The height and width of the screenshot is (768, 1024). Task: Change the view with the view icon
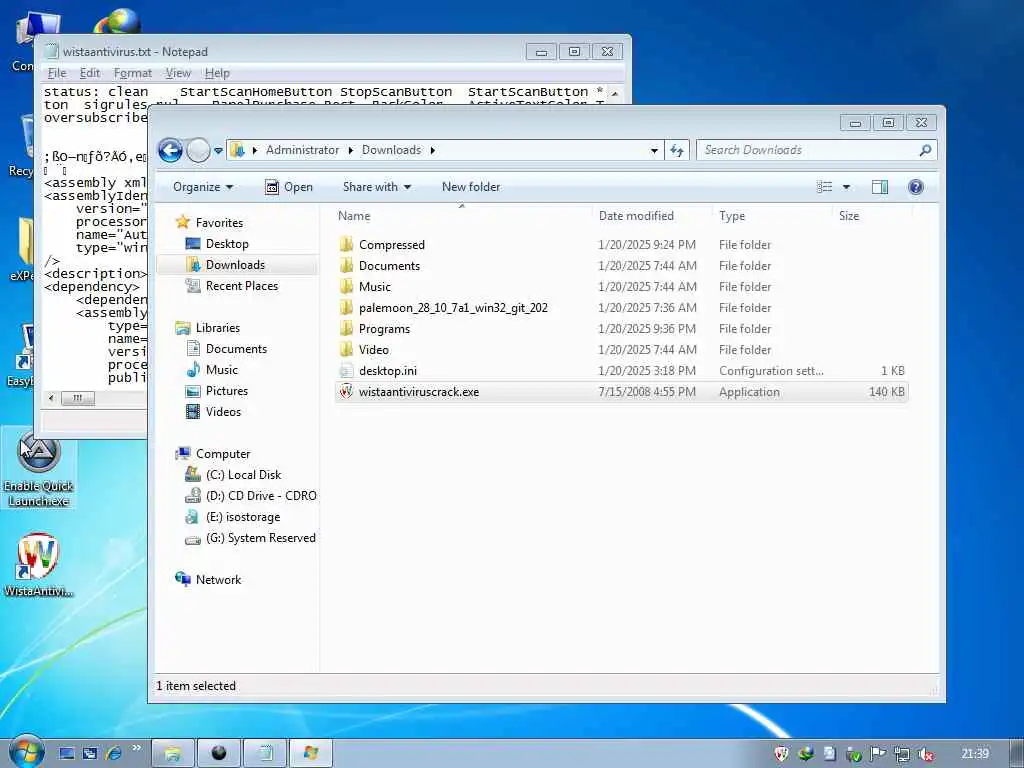(x=824, y=187)
